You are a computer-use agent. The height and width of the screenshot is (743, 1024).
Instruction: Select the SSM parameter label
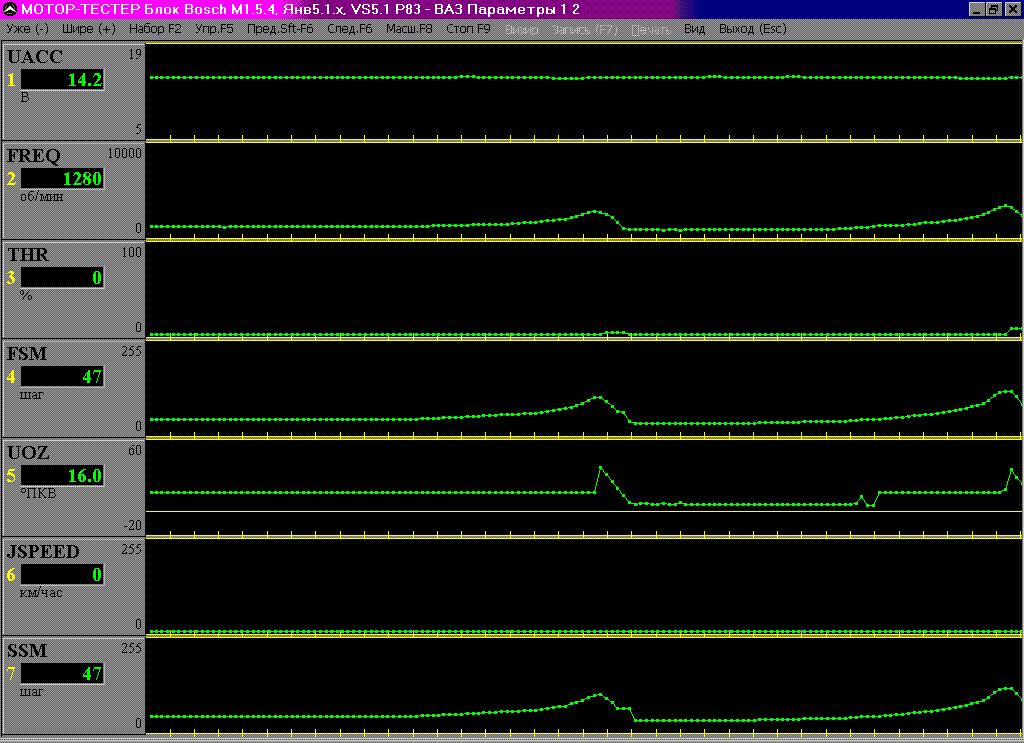pos(27,651)
